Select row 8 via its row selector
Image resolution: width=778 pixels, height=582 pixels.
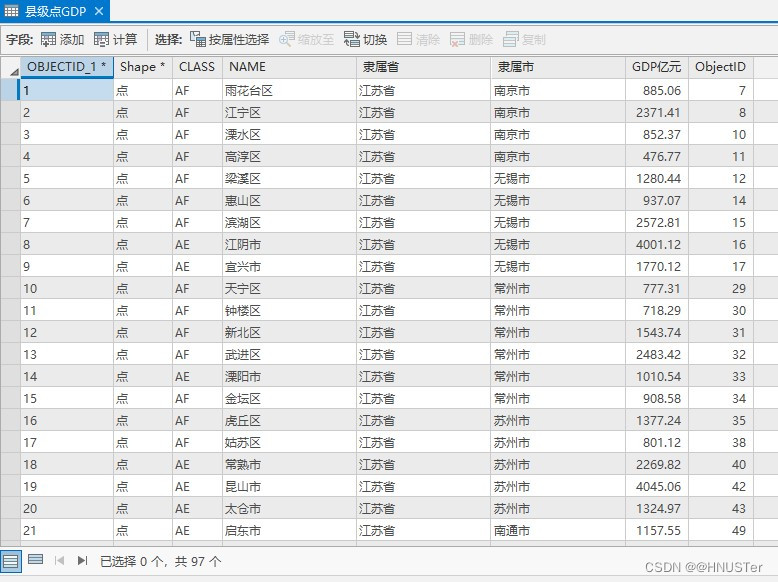[10, 245]
